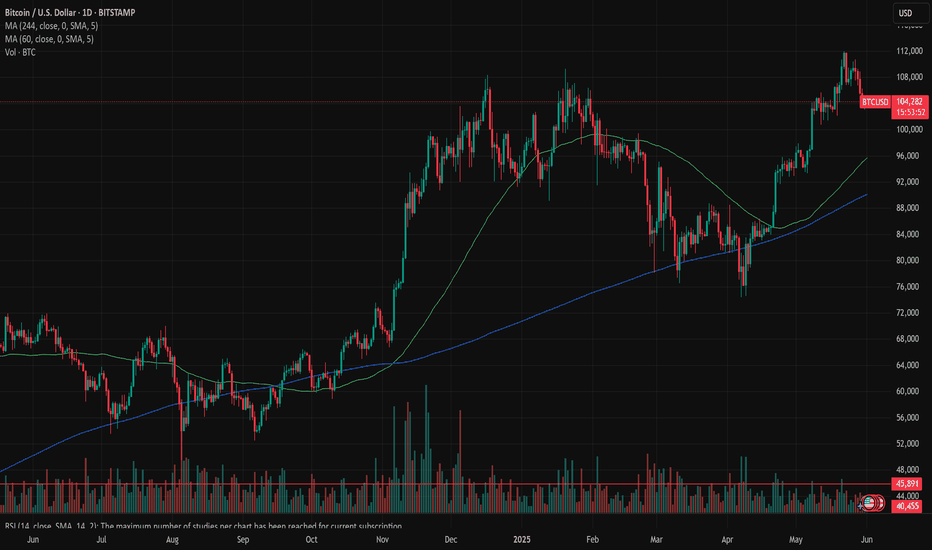The width and height of the screenshot is (932, 550).
Task: Click the 72,000 price axis label
Action: 909,313
